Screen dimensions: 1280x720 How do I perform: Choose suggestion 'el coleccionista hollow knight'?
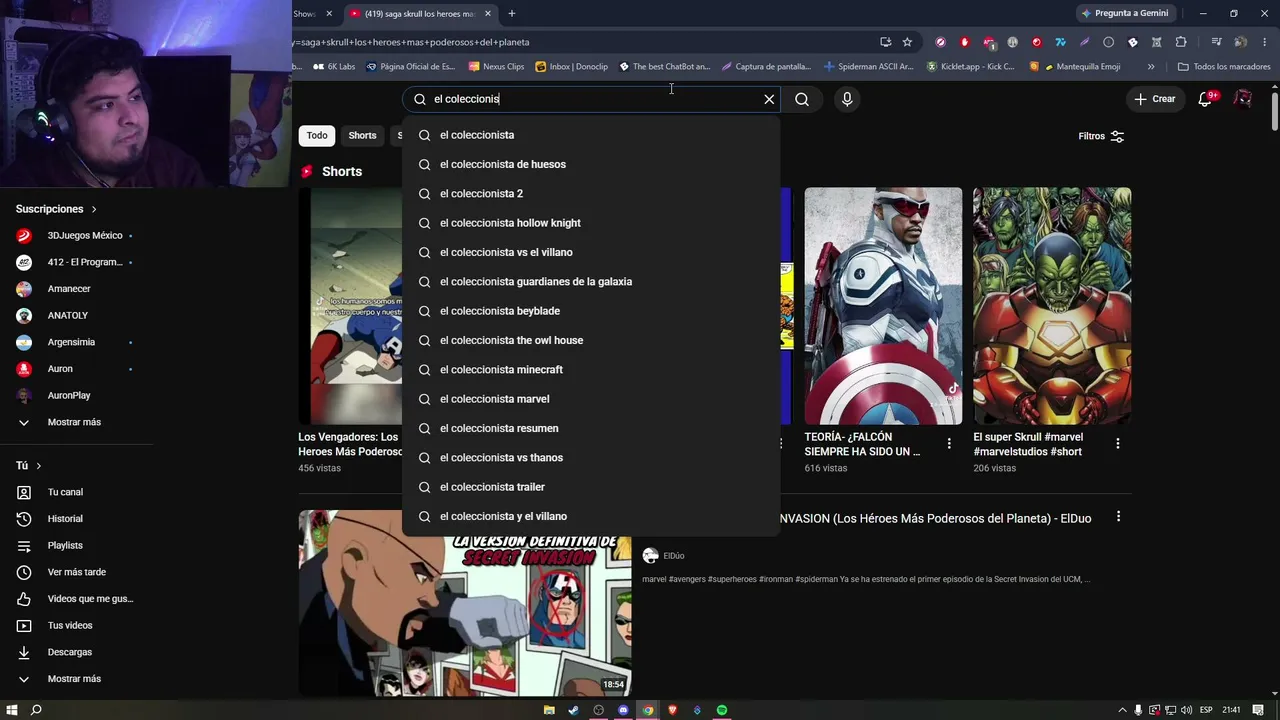coord(591,223)
